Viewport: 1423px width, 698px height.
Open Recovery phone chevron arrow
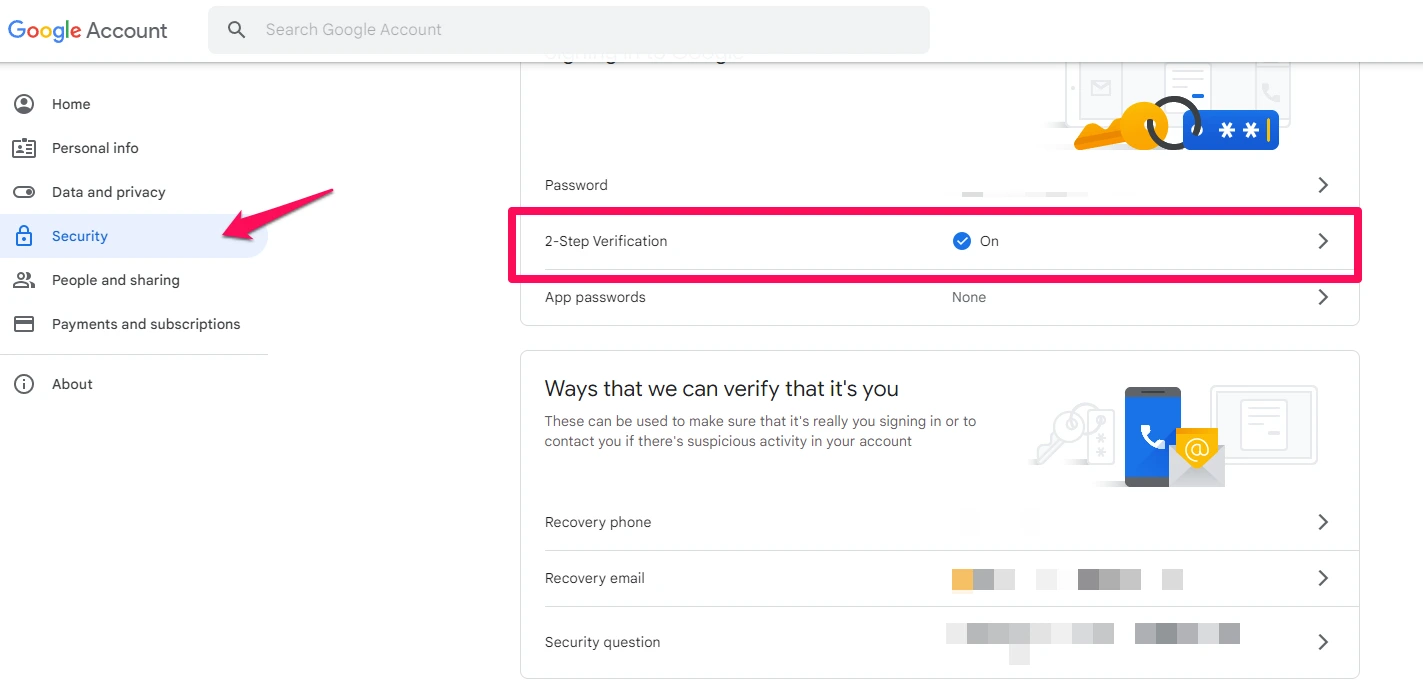click(1323, 522)
